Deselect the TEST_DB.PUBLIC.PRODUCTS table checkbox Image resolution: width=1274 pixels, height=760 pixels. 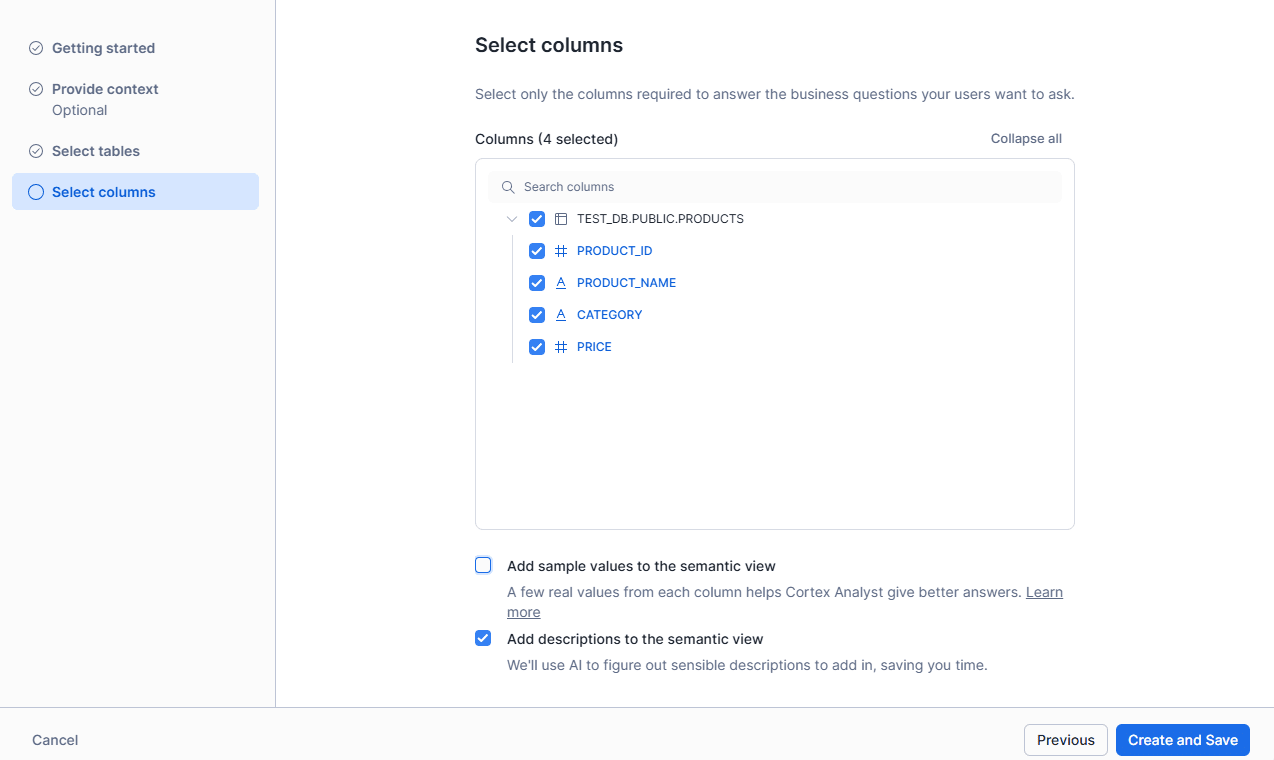pos(537,219)
